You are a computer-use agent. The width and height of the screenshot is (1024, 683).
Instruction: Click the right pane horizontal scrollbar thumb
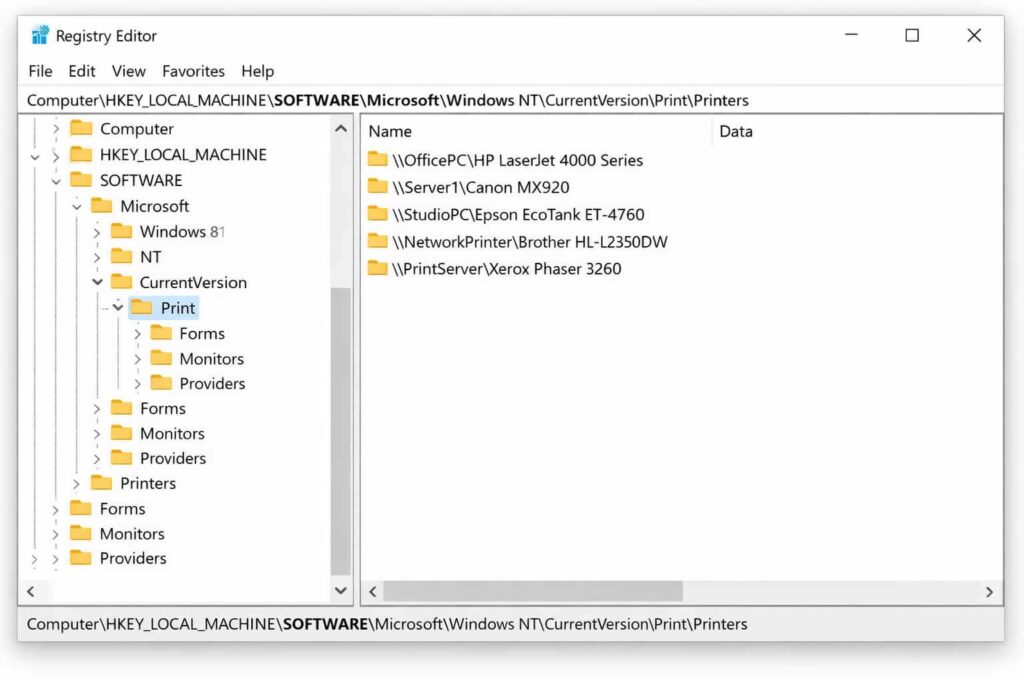[532, 592]
